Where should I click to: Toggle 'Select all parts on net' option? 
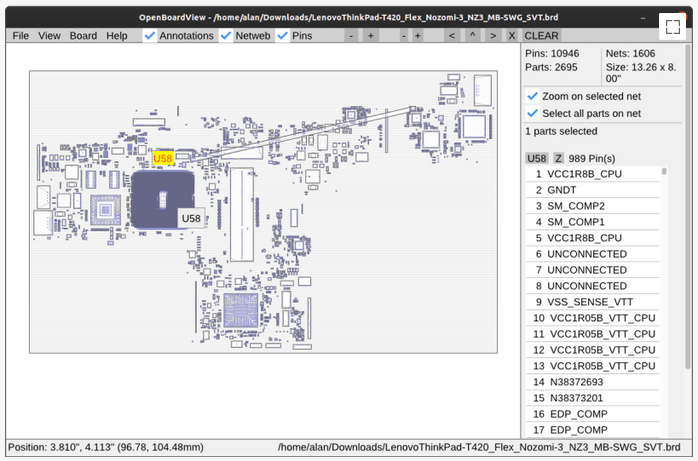click(533, 113)
